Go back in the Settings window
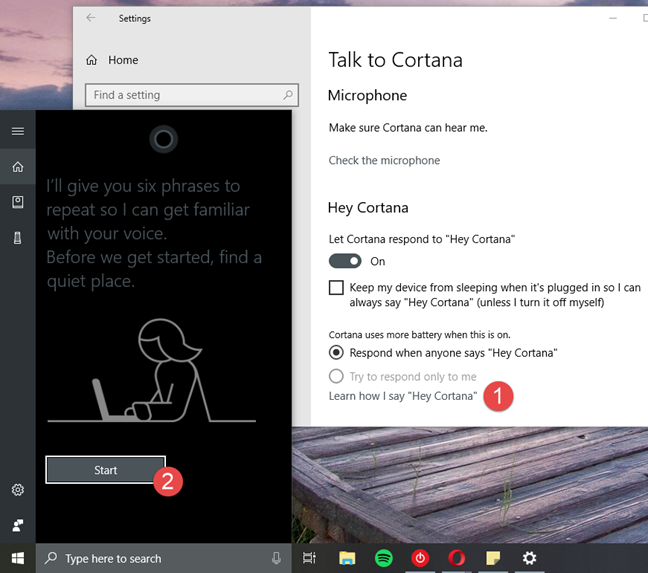The width and height of the screenshot is (648, 573). point(91,18)
